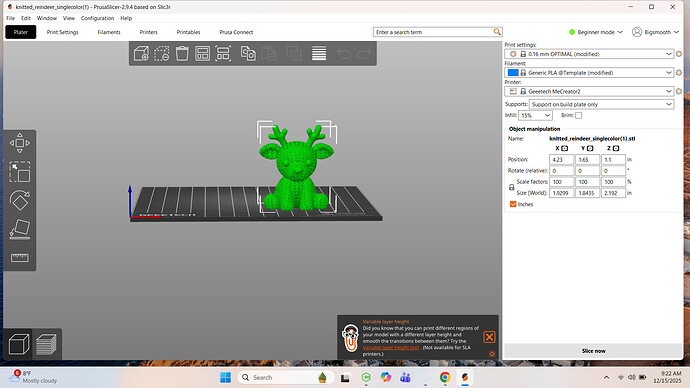This screenshot has width=690, height=388.
Task: Toggle Y axis mirror button
Action: (590, 148)
